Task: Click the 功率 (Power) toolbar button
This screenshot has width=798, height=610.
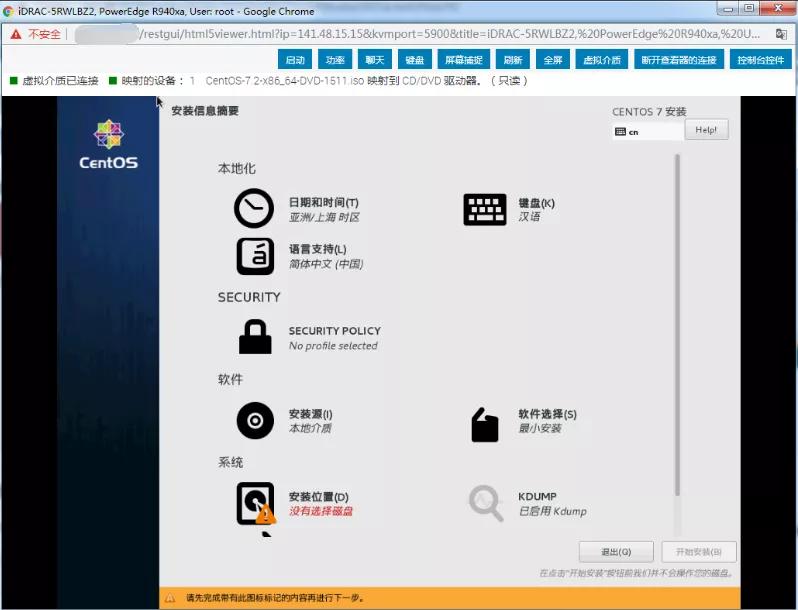Action: pos(334,60)
